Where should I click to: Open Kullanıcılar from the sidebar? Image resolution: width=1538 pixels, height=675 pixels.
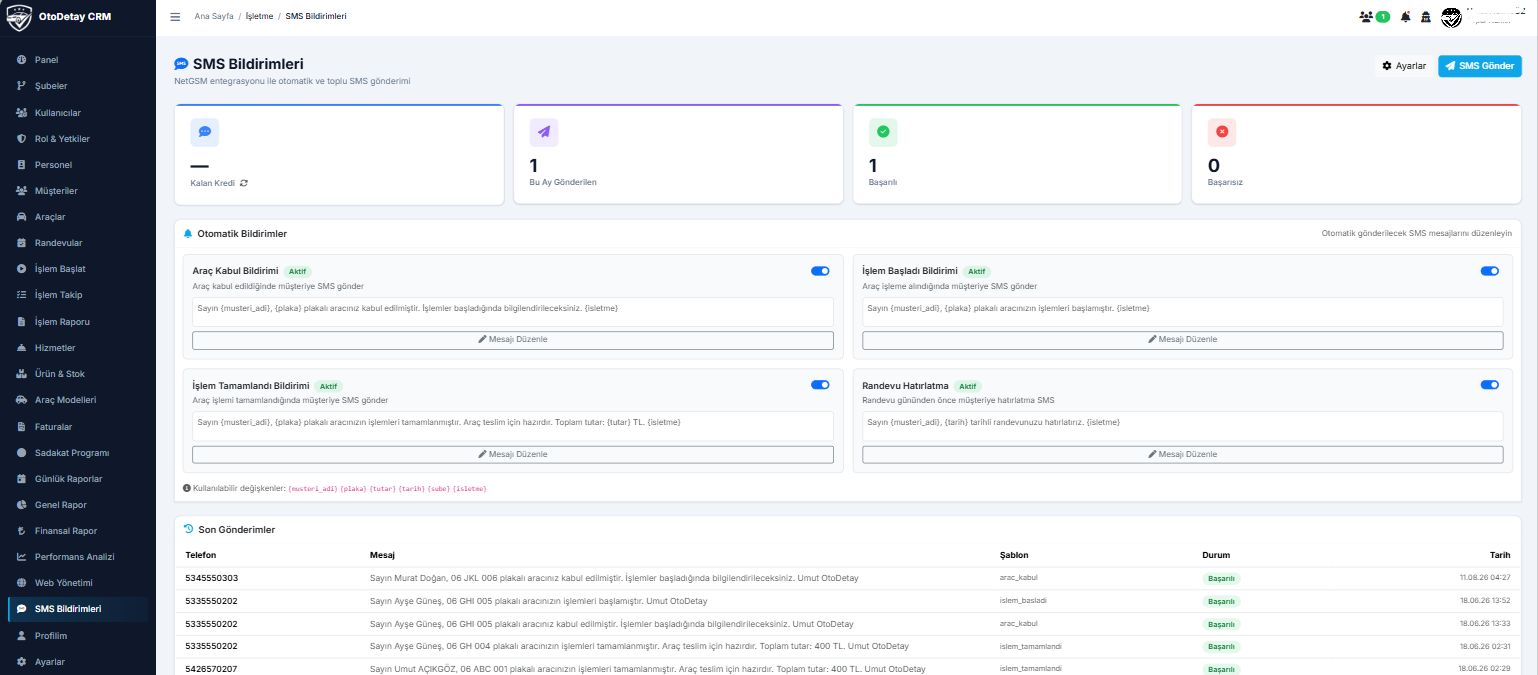pos(78,113)
